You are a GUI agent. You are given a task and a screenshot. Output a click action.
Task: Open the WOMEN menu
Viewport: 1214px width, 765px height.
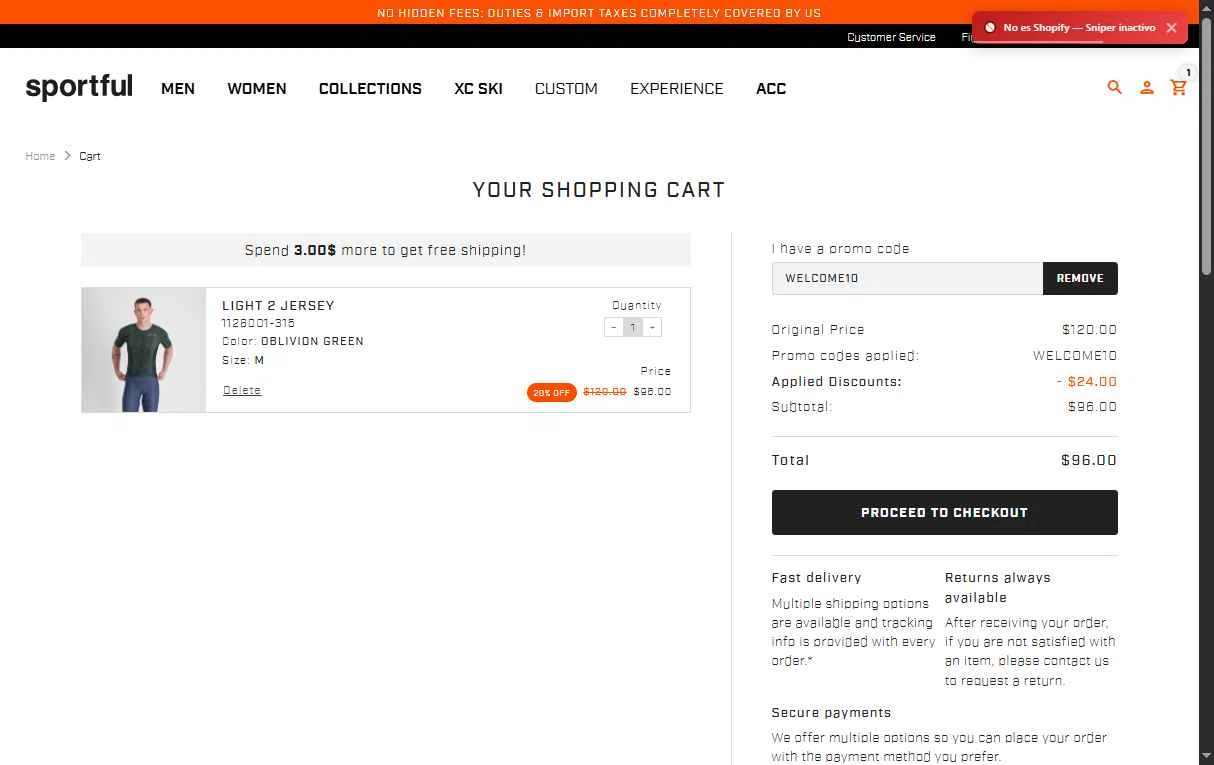pos(257,89)
